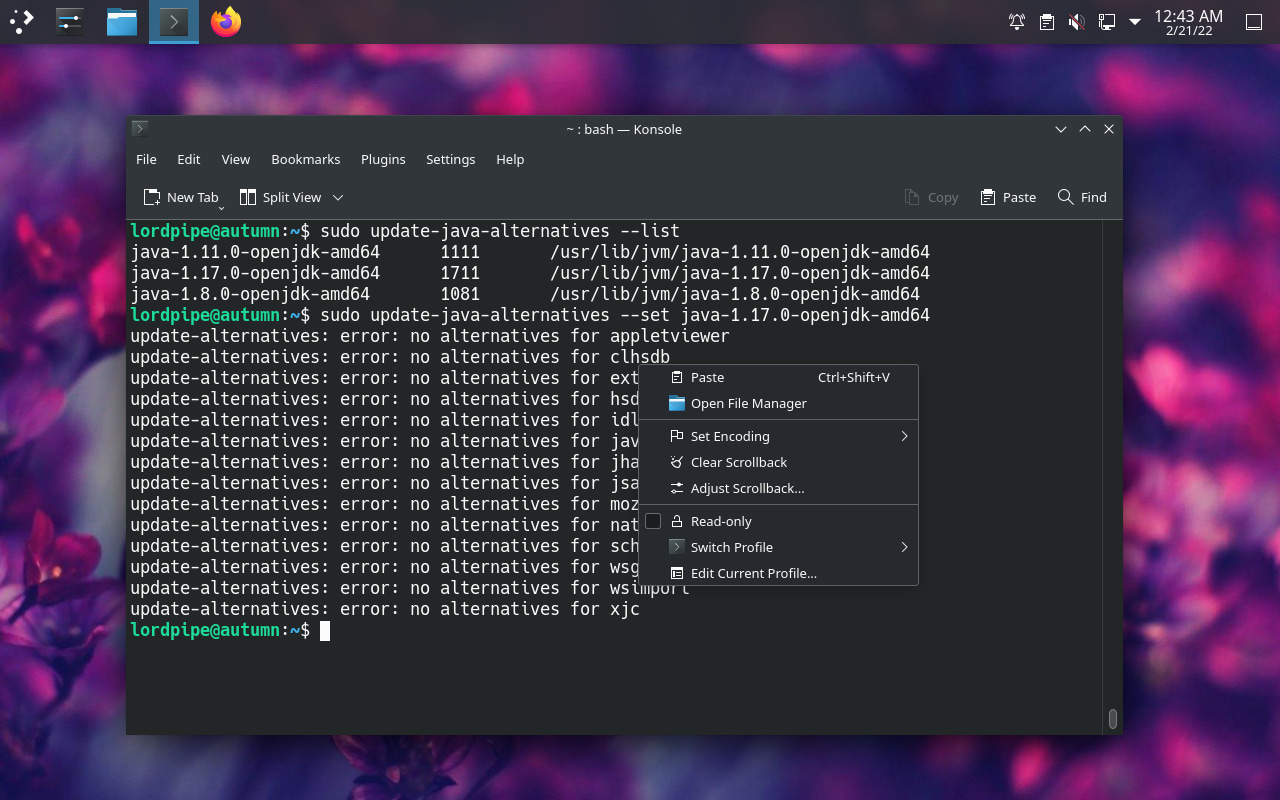Click the Adjust Scrollback sliders icon
The height and width of the screenshot is (800, 1280).
(x=676, y=488)
